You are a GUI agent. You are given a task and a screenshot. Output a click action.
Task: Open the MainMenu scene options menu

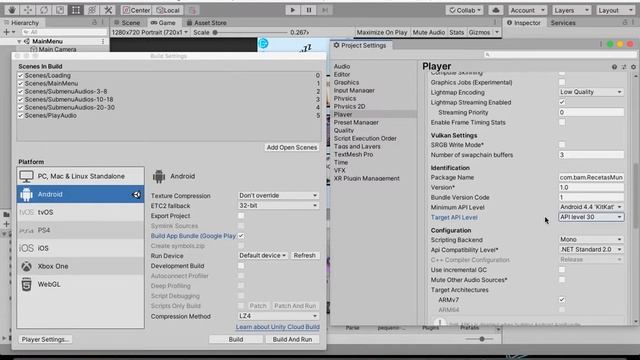click(103, 41)
